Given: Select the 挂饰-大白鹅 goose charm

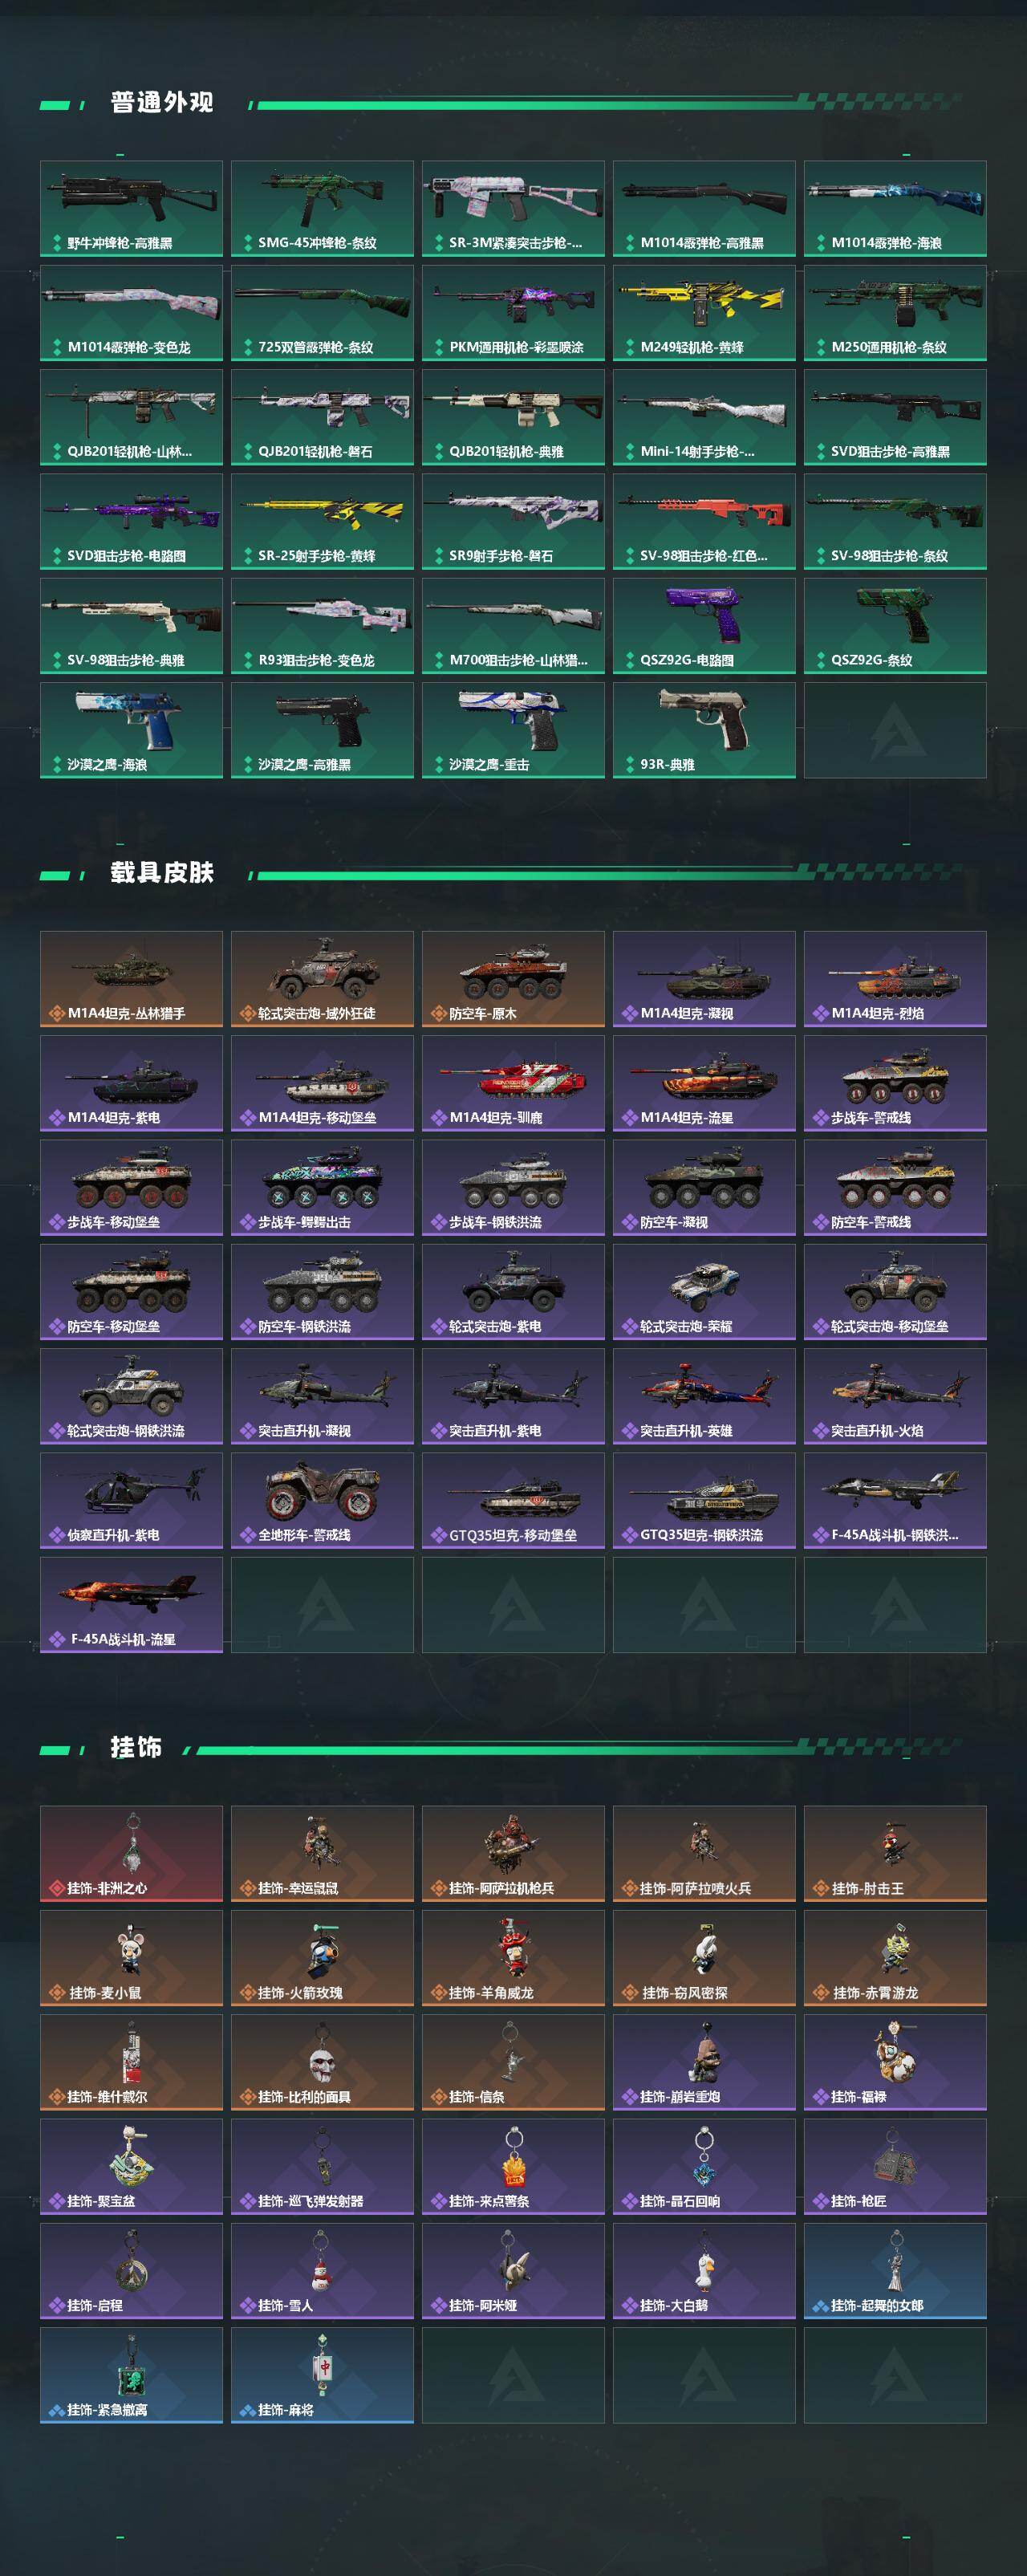Looking at the screenshot, I should tap(704, 2271).
